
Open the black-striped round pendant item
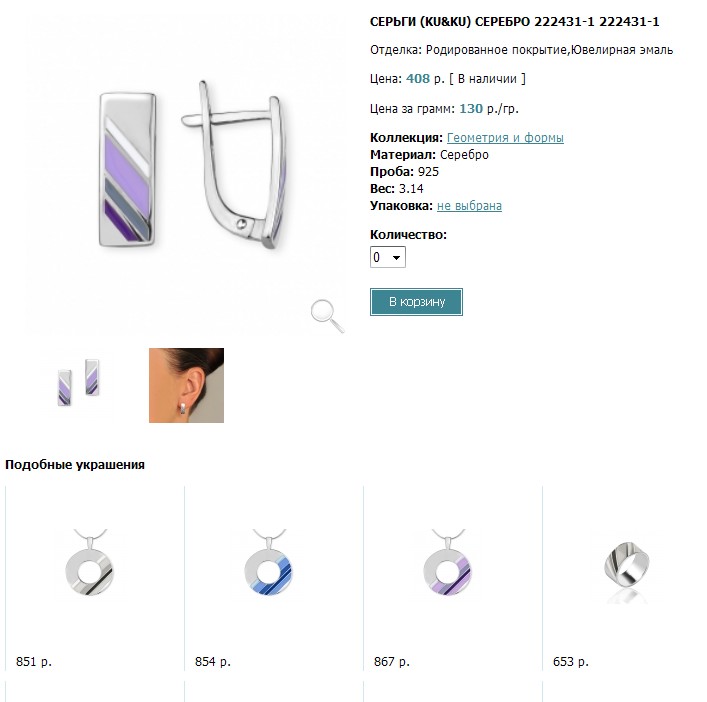click(90, 565)
